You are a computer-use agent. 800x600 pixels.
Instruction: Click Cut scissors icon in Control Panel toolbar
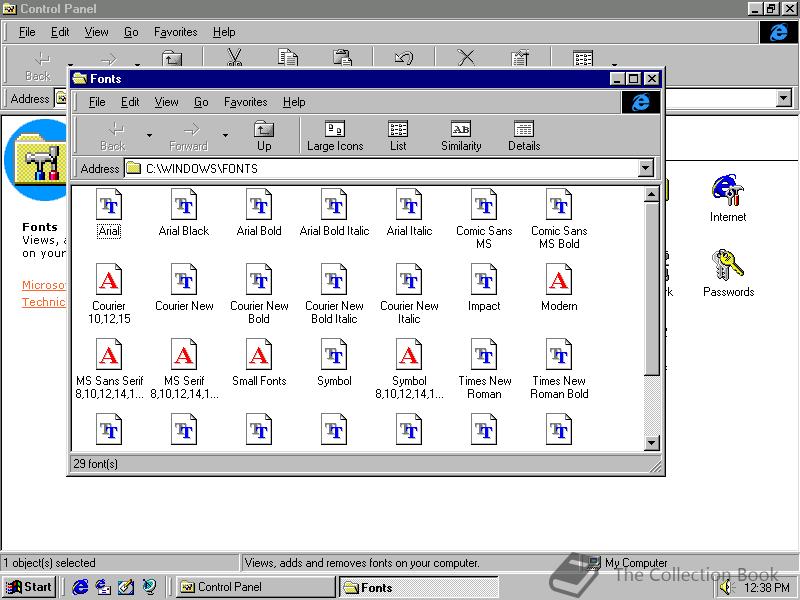click(234, 58)
